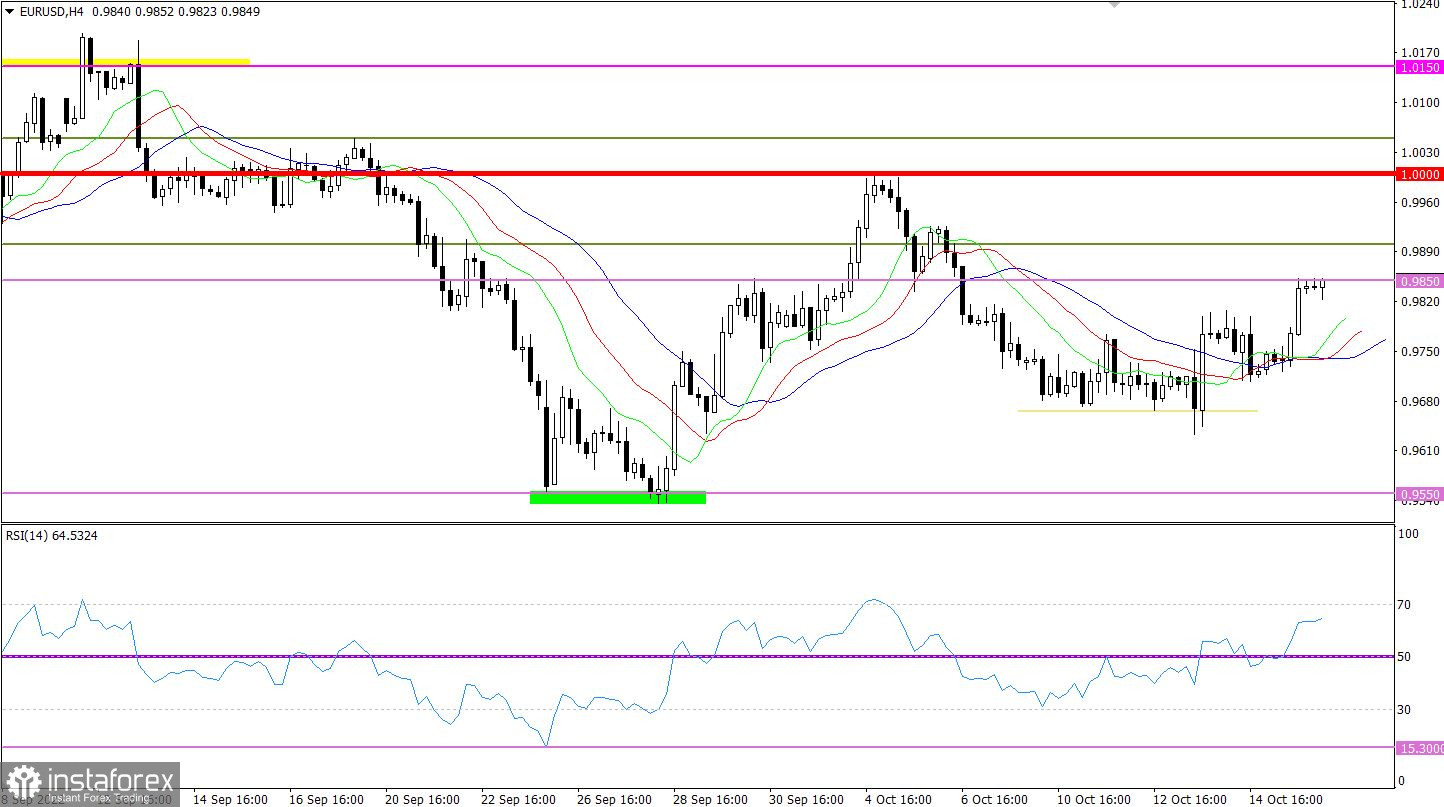The image size is (1444, 807).
Task: Click the 1.0100 price axis label
Action: click(1420, 102)
